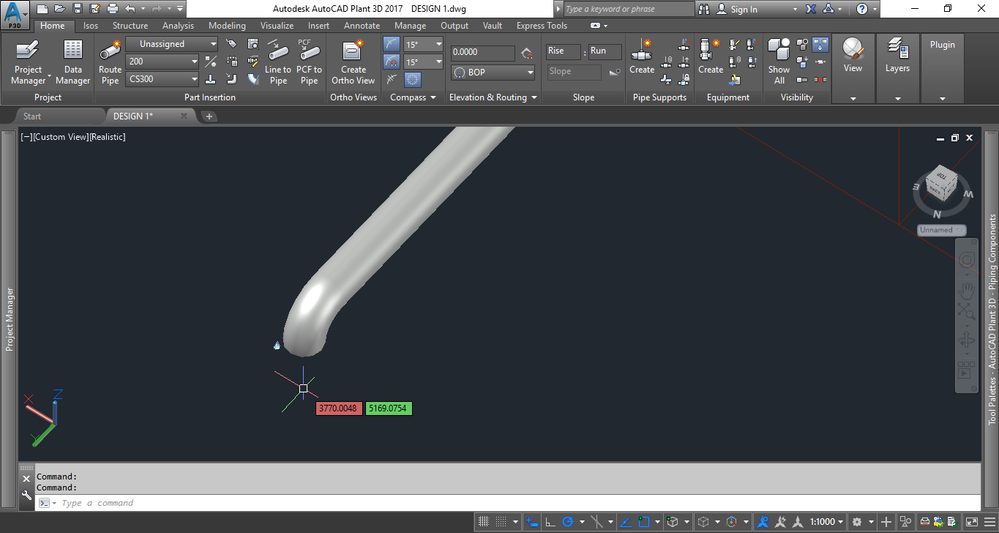Toggle ortho mode in status bar
The height and width of the screenshot is (533, 999).
pos(550,522)
